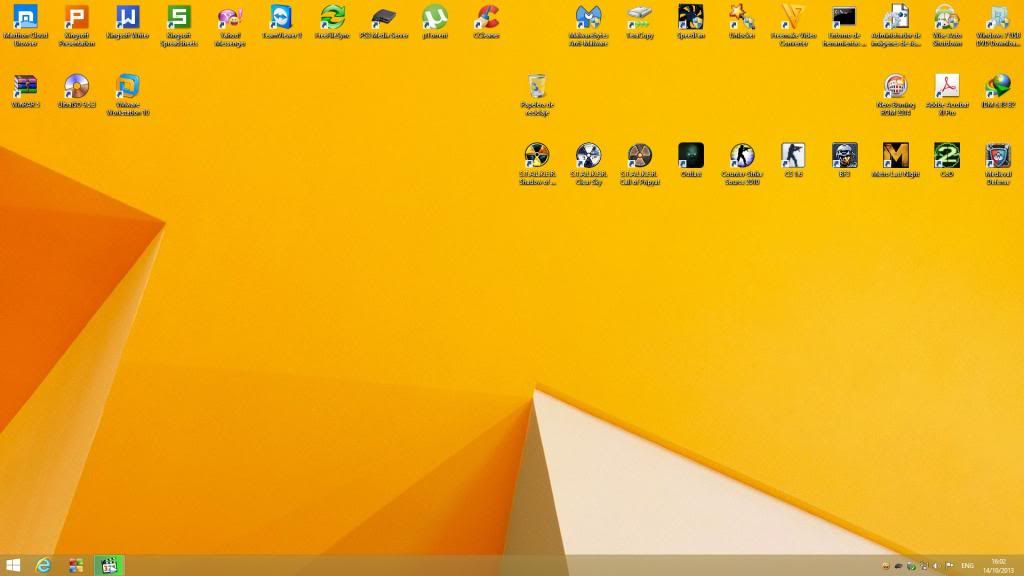Click the ENG language indicator in tray

(x=967, y=566)
